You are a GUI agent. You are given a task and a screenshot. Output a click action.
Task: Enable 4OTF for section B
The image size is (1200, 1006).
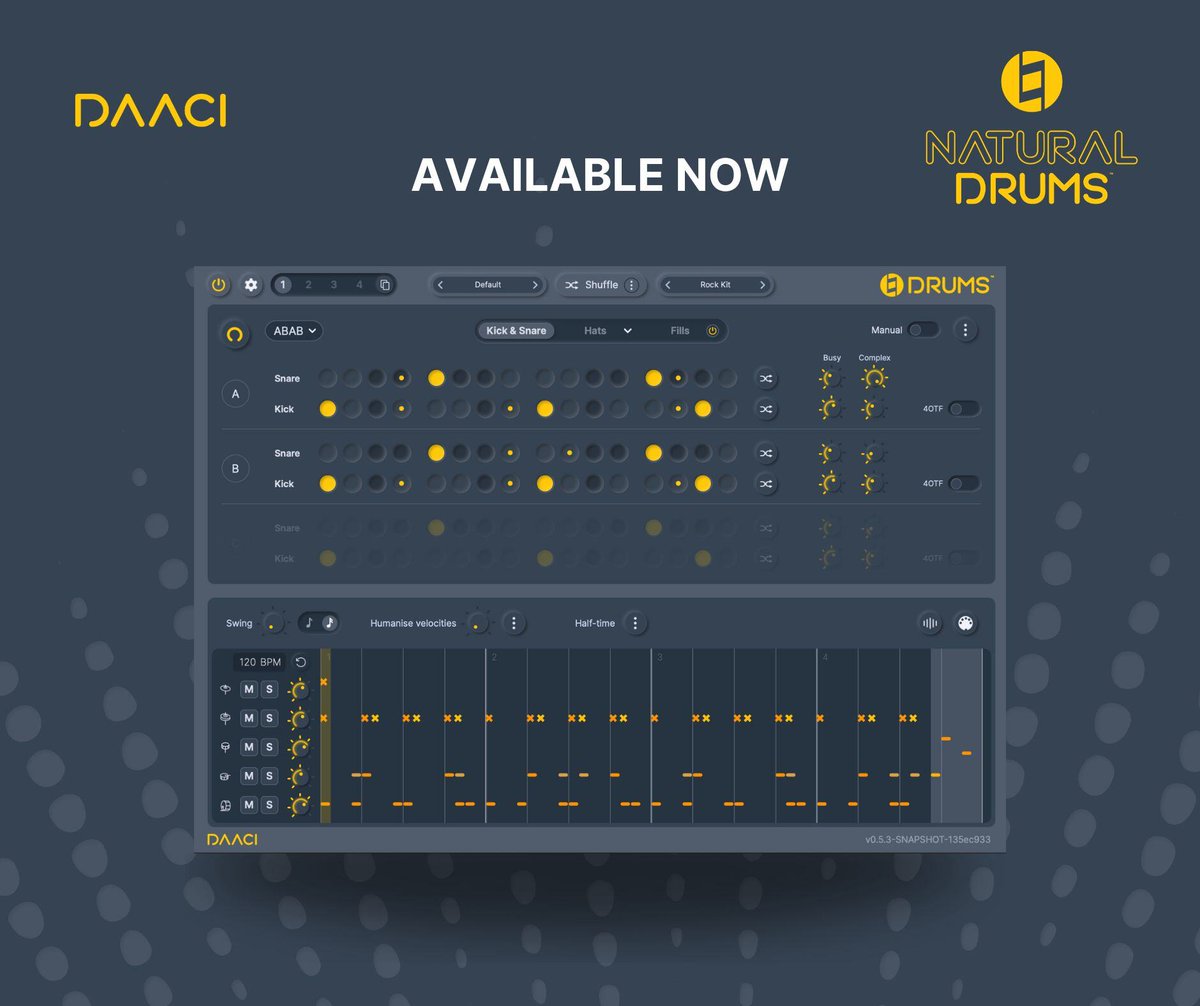(x=964, y=484)
